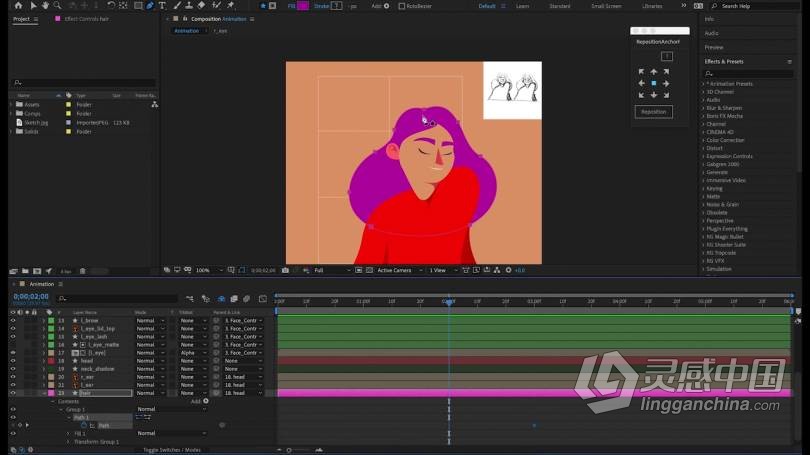Viewport: 810px width, 455px height.
Task: Open the Graph Editor button
Action: coord(262,299)
